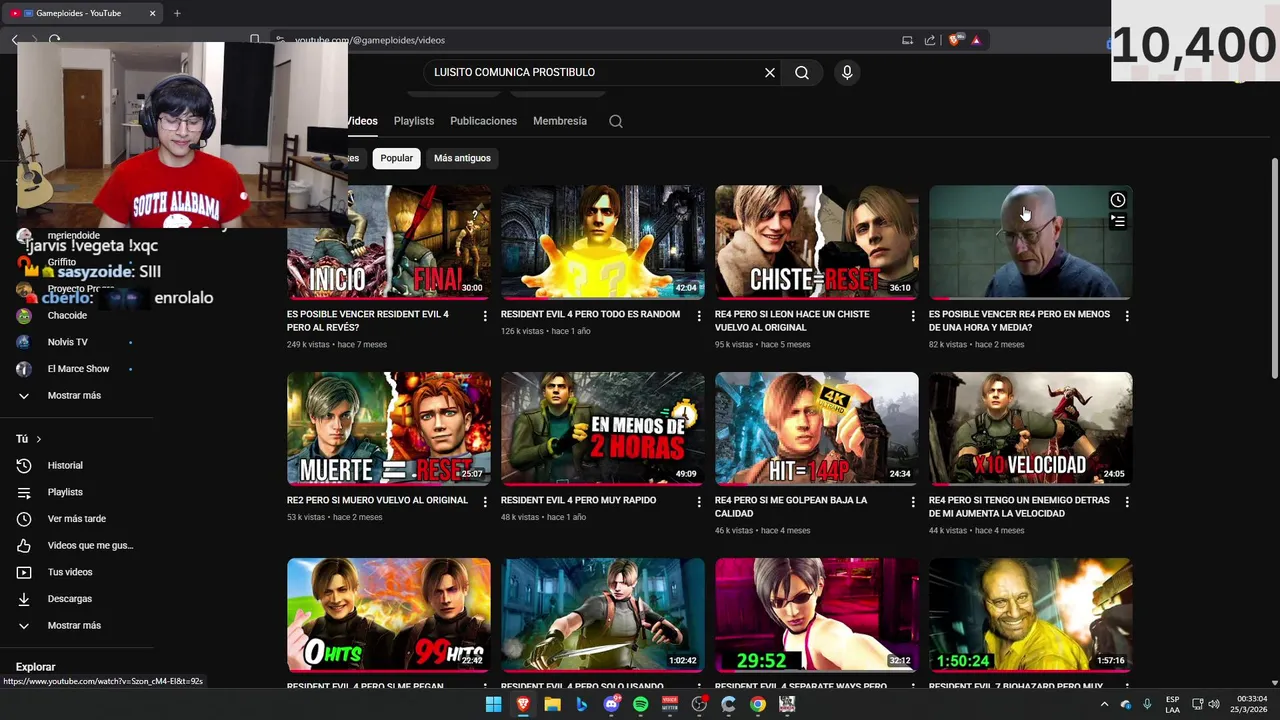Open three-dot menu for RESIDENT EVIL 4 PERO AL REVÉS
Screen dimensions: 1280x720
(x=485, y=316)
